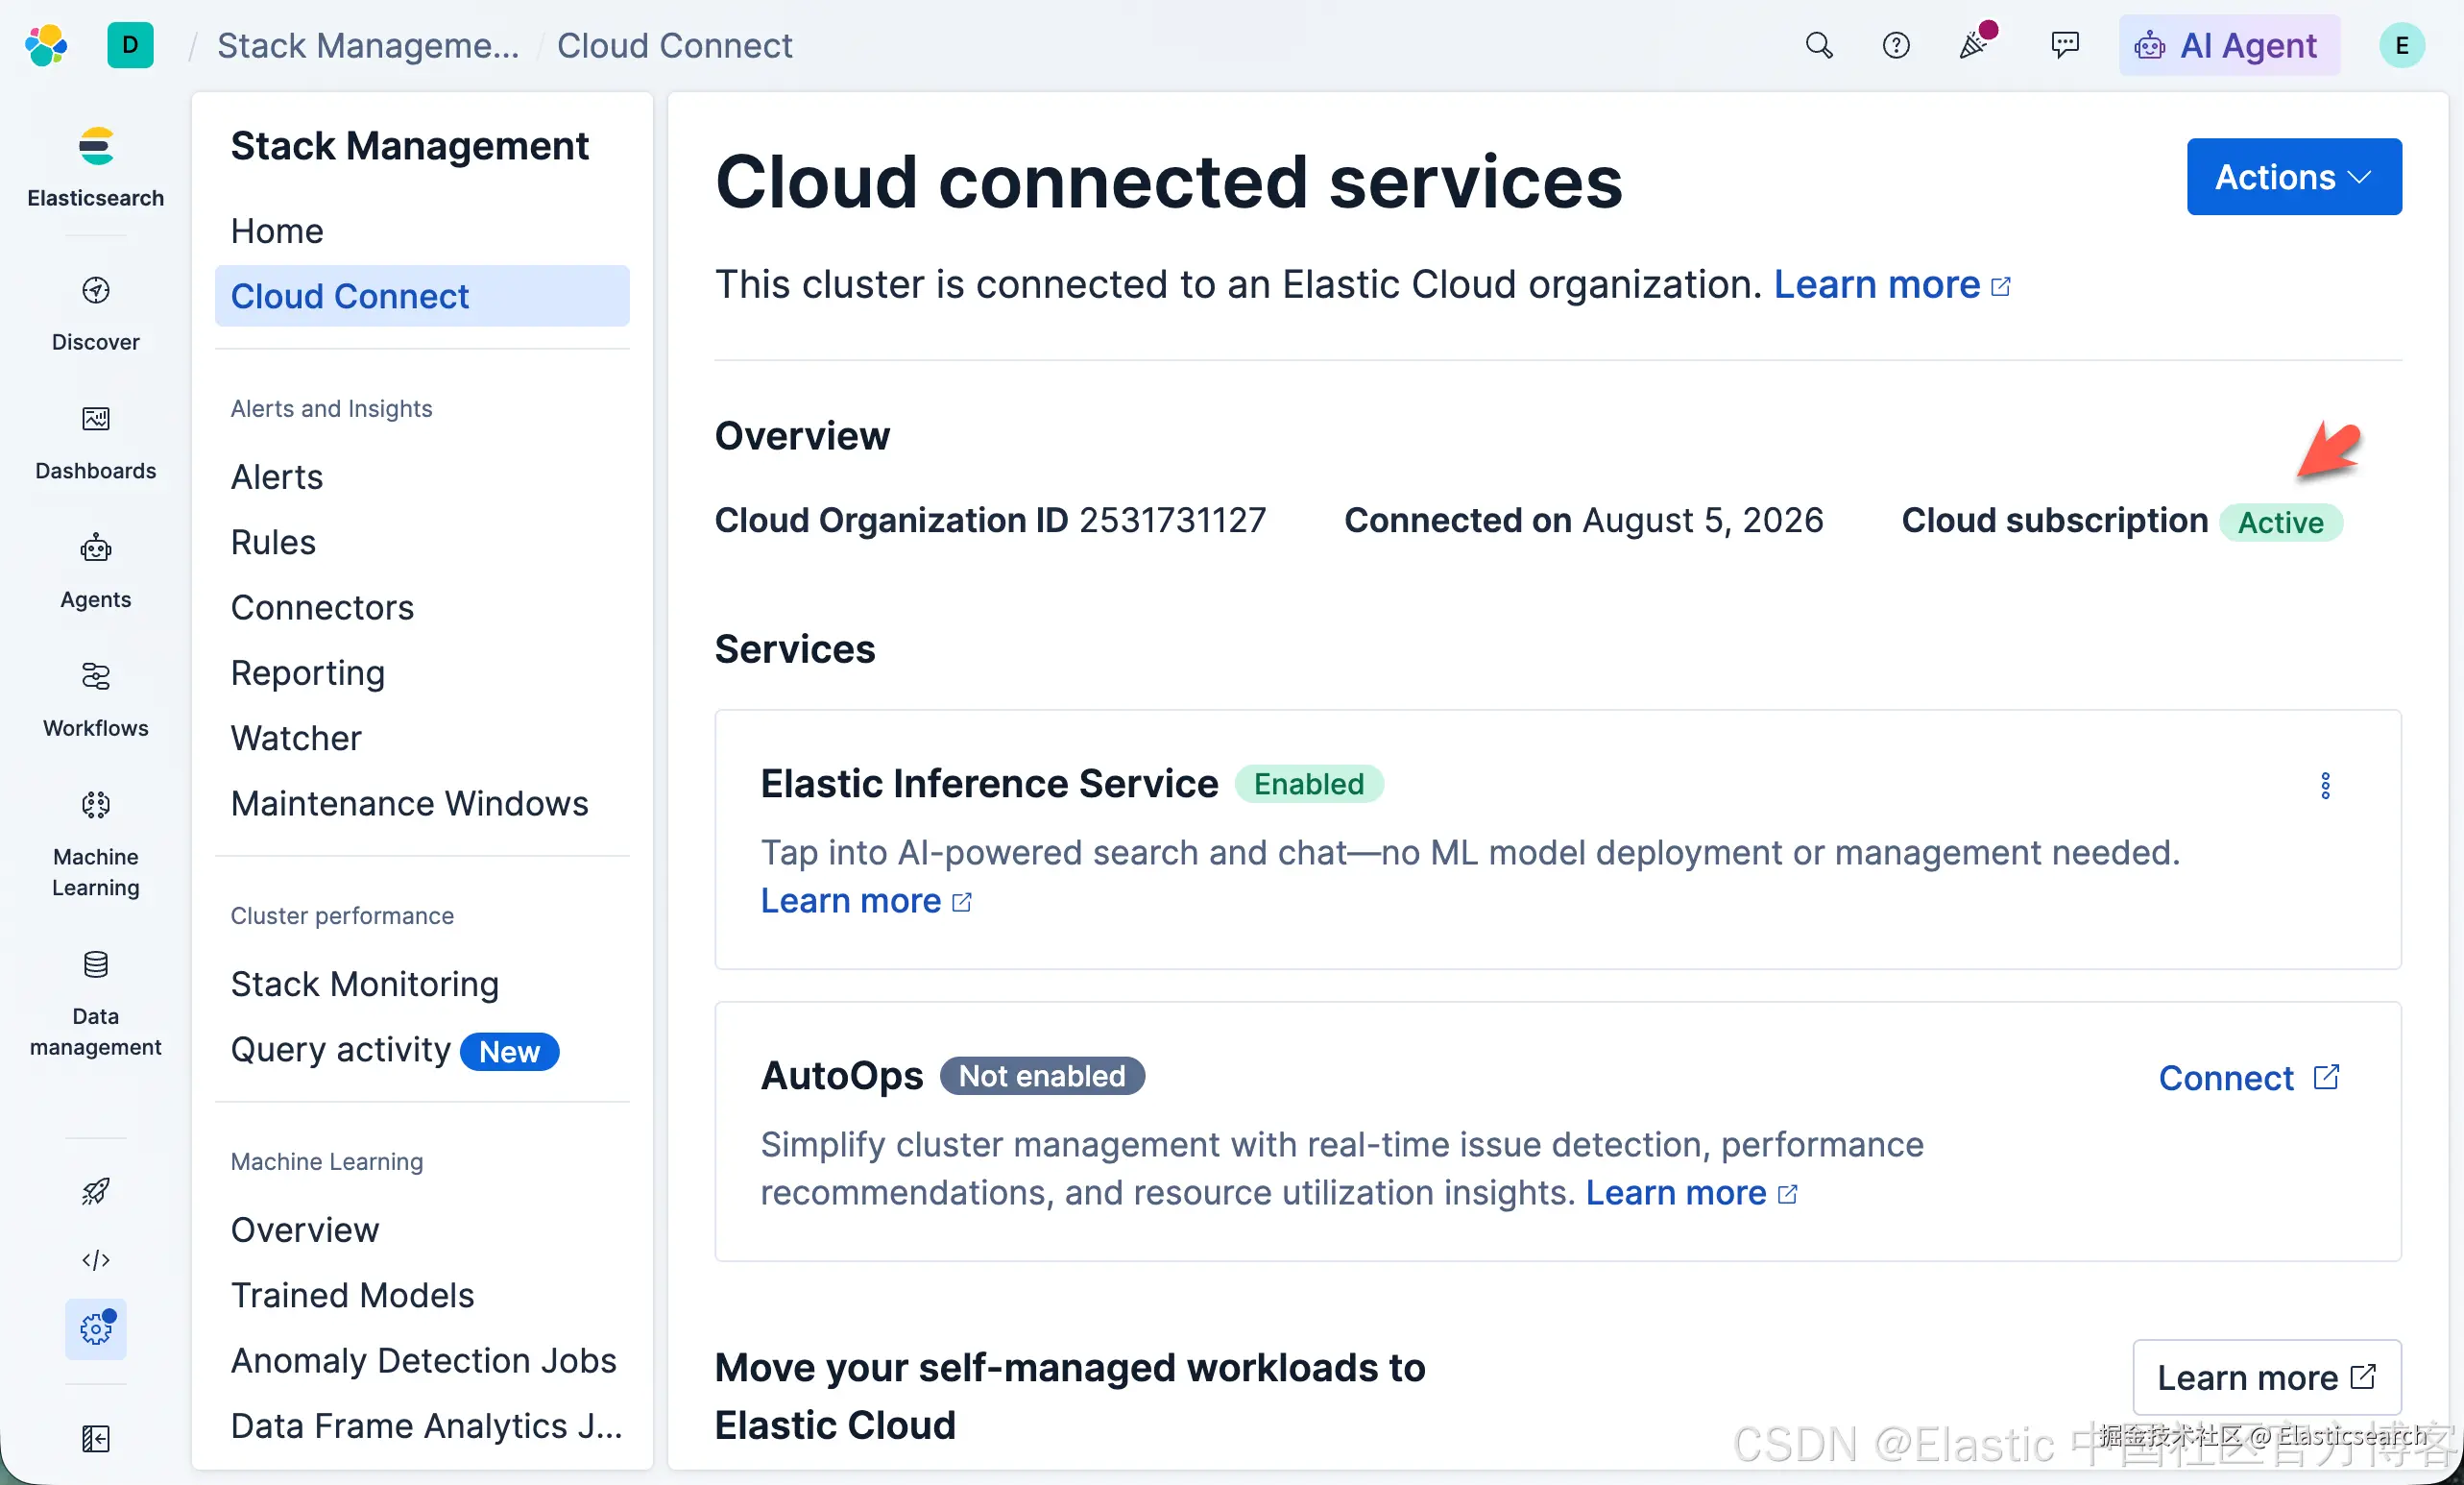The width and height of the screenshot is (2464, 1485).
Task: Expand the Actions dropdown button
Action: [x=2294, y=176]
